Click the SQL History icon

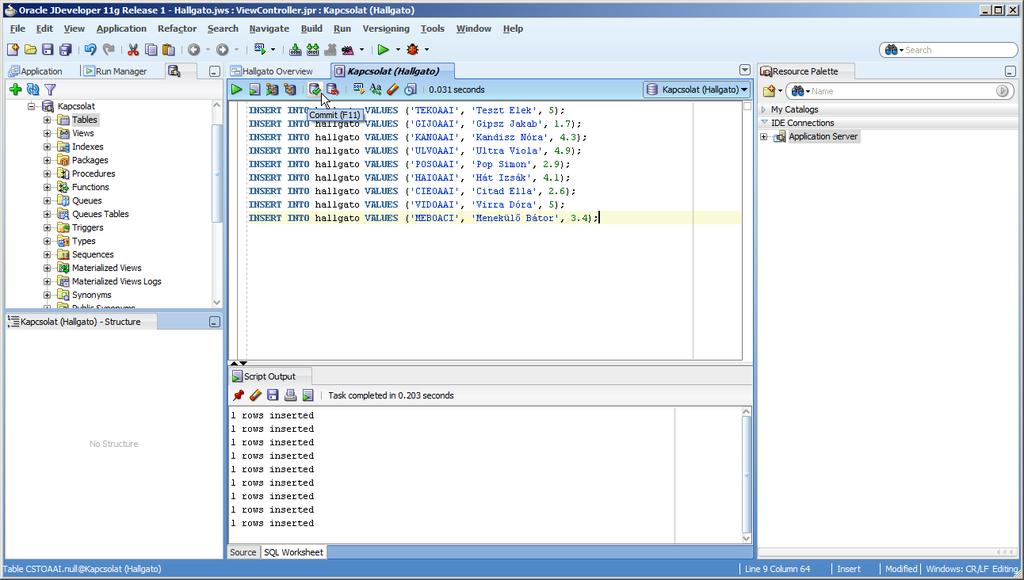(410, 89)
